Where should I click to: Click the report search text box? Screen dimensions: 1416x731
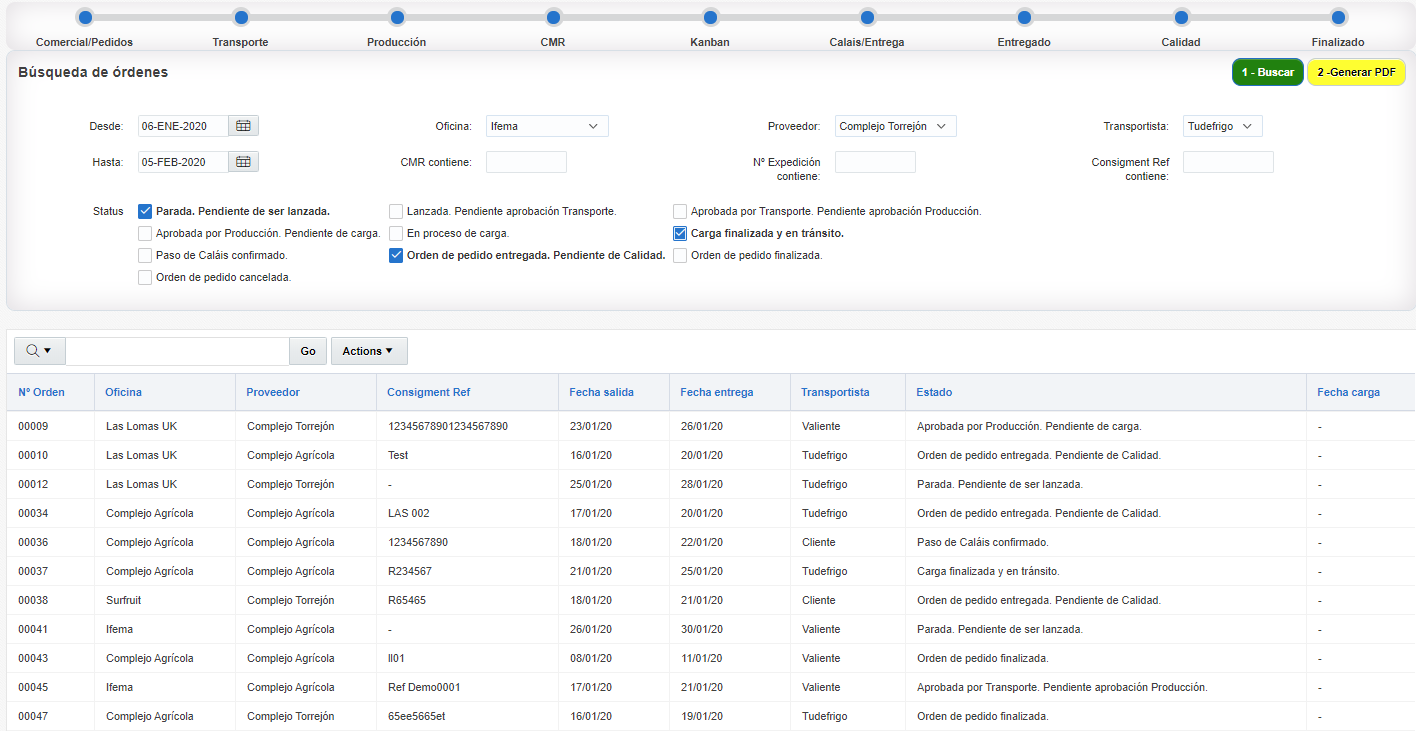pyautogui.click(x=178, y=351)
